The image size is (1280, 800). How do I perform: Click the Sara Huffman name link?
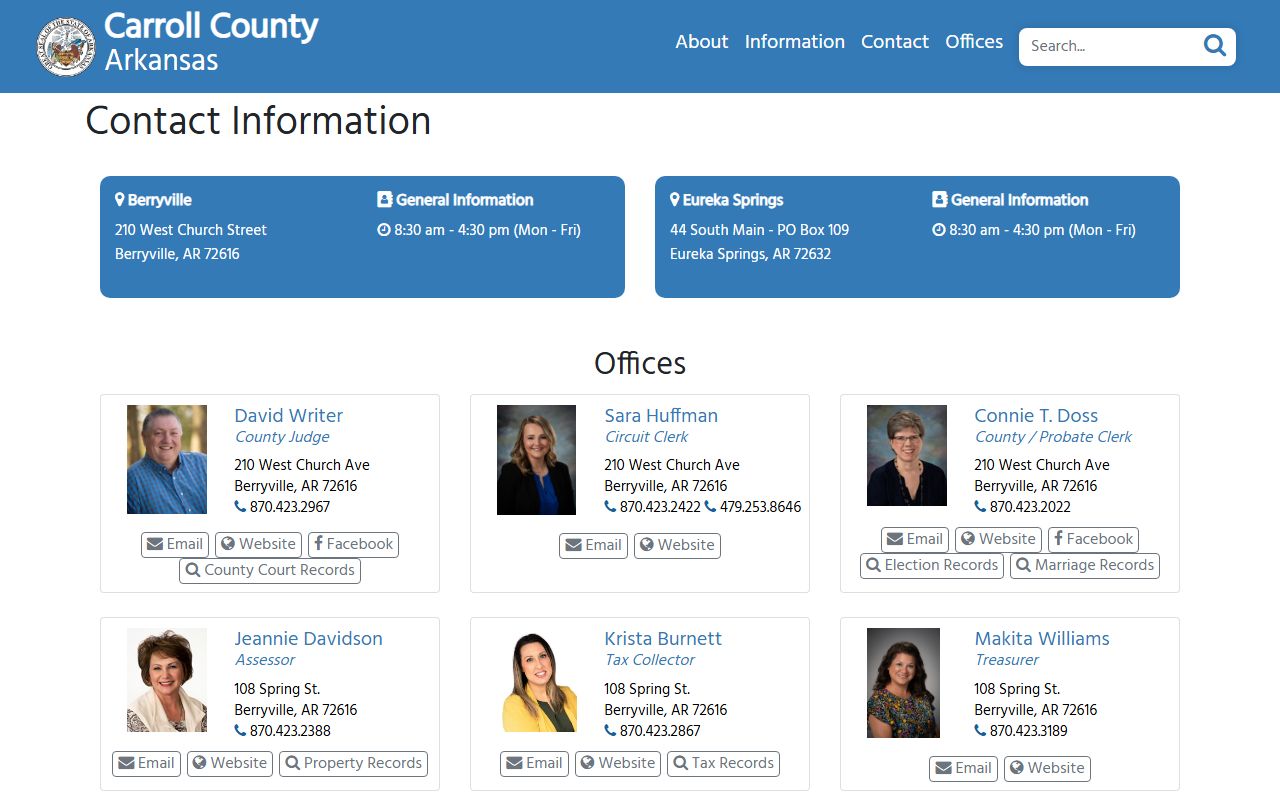point(661,416)
